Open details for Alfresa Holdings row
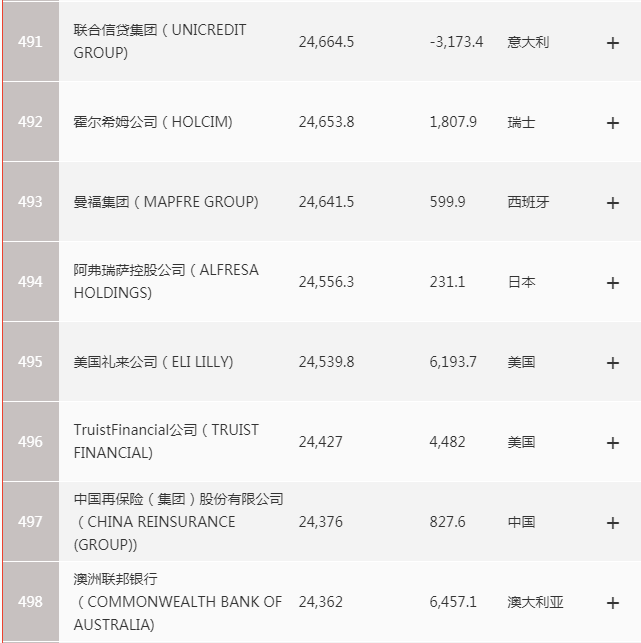 tap(613, 282)
